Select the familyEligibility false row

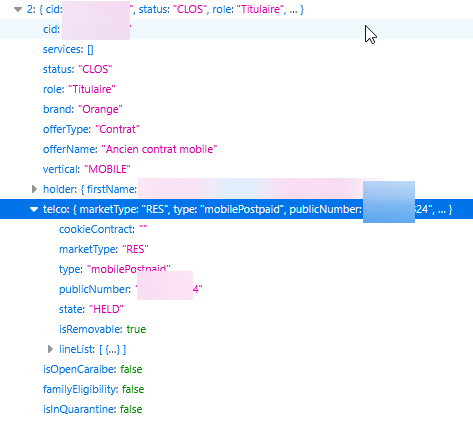tap(236, 389)
